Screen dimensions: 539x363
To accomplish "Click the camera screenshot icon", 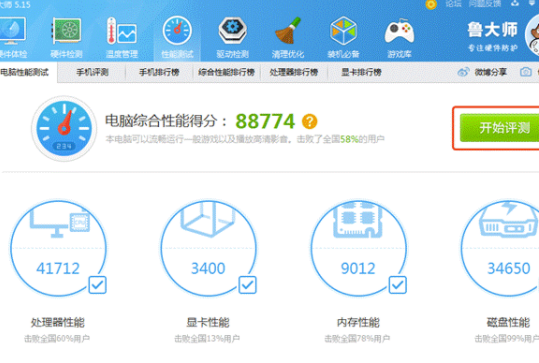I will (x=526, y=72).
